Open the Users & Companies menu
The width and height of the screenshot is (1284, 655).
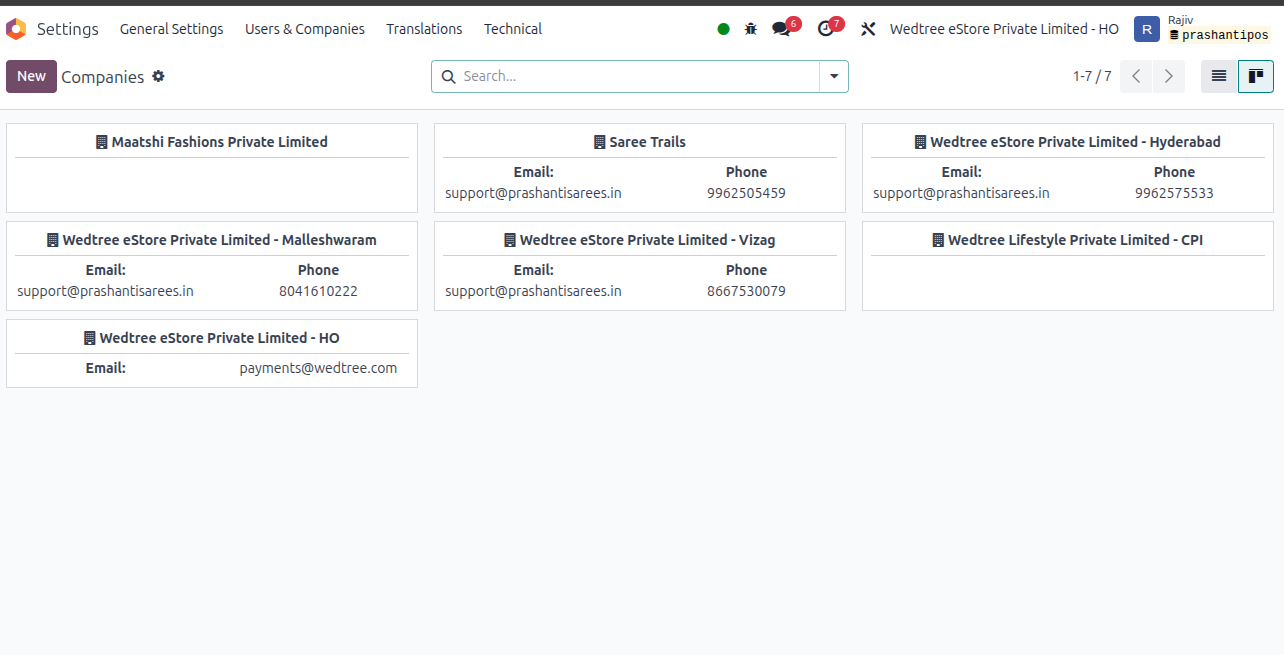[x=305, y=29]
